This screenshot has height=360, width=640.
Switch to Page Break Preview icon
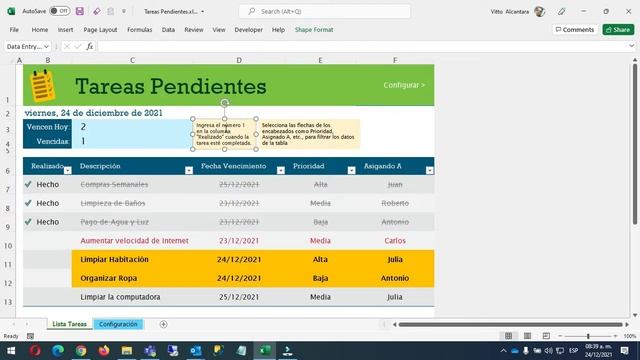(546, 336)
